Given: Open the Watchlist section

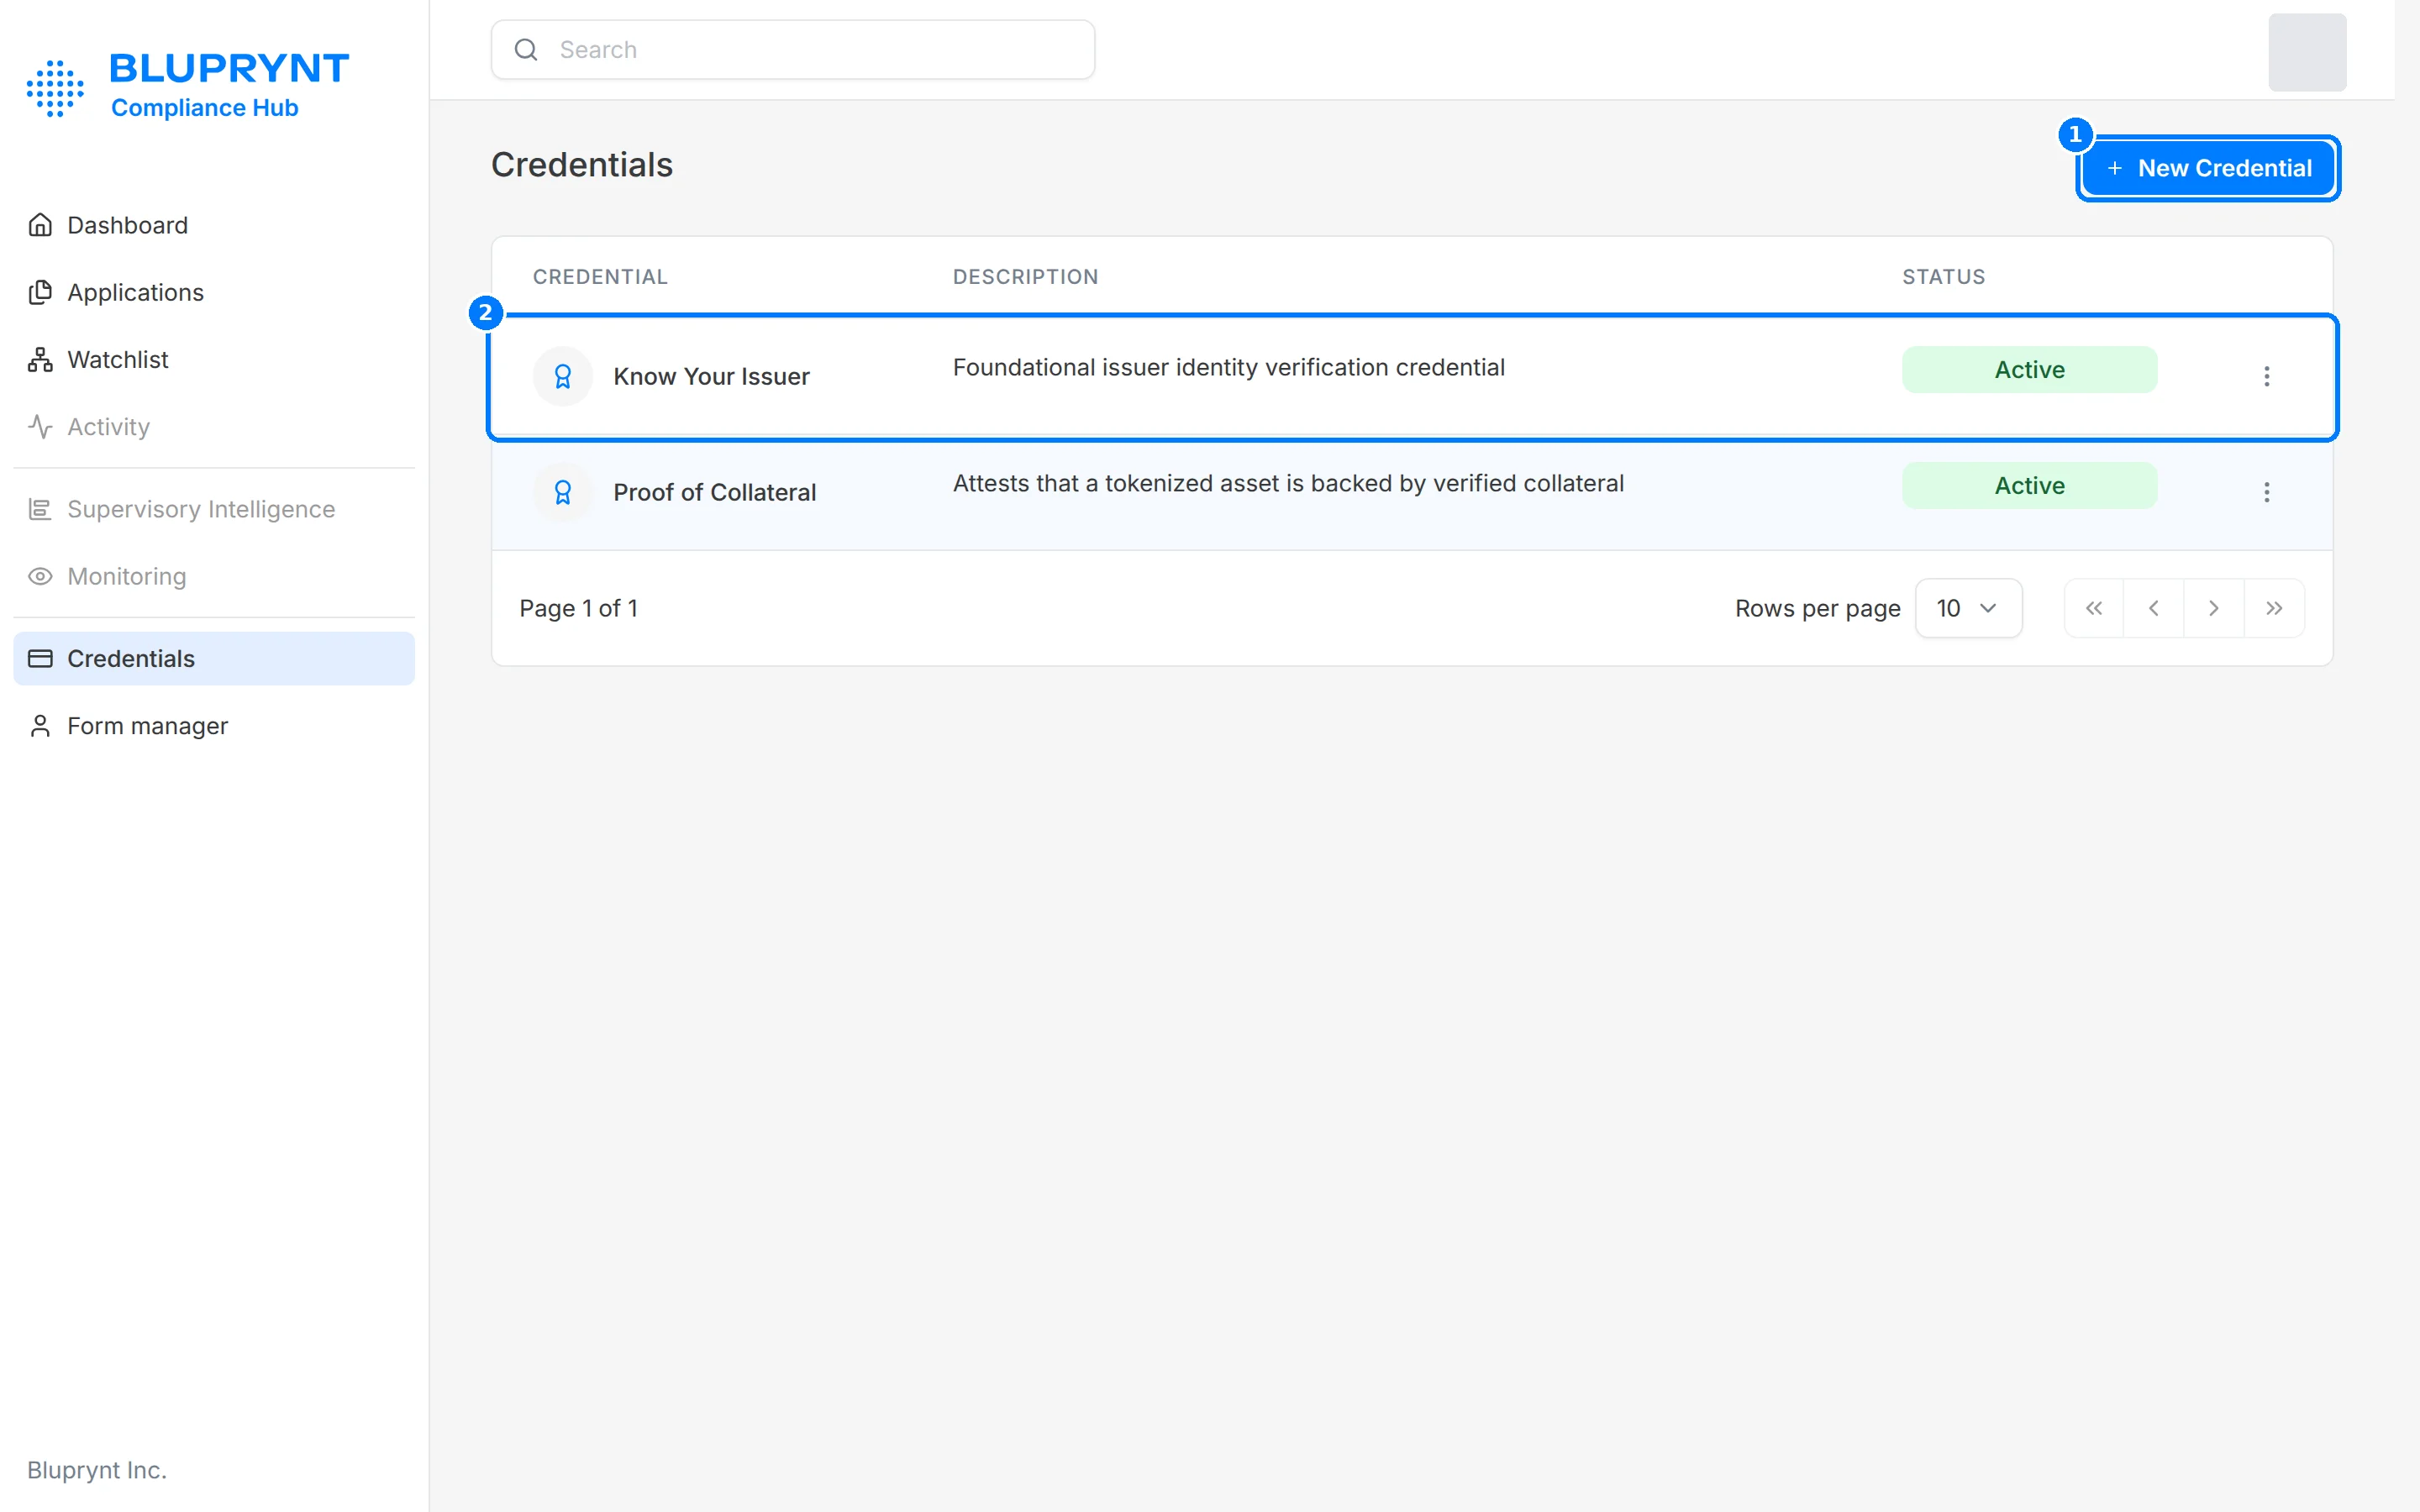Looking at the screenshot, I should (214, 359).
